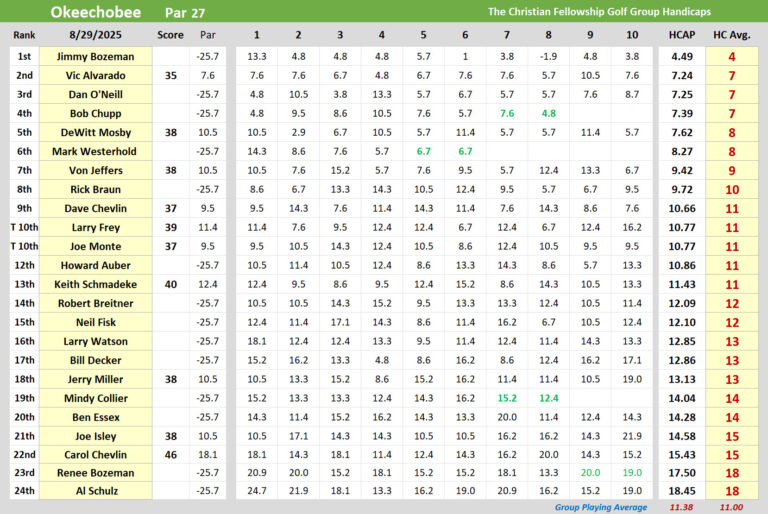Select Larry Frey's name cell
This screenshot has width=768, height=514.
tap(96, 227)
